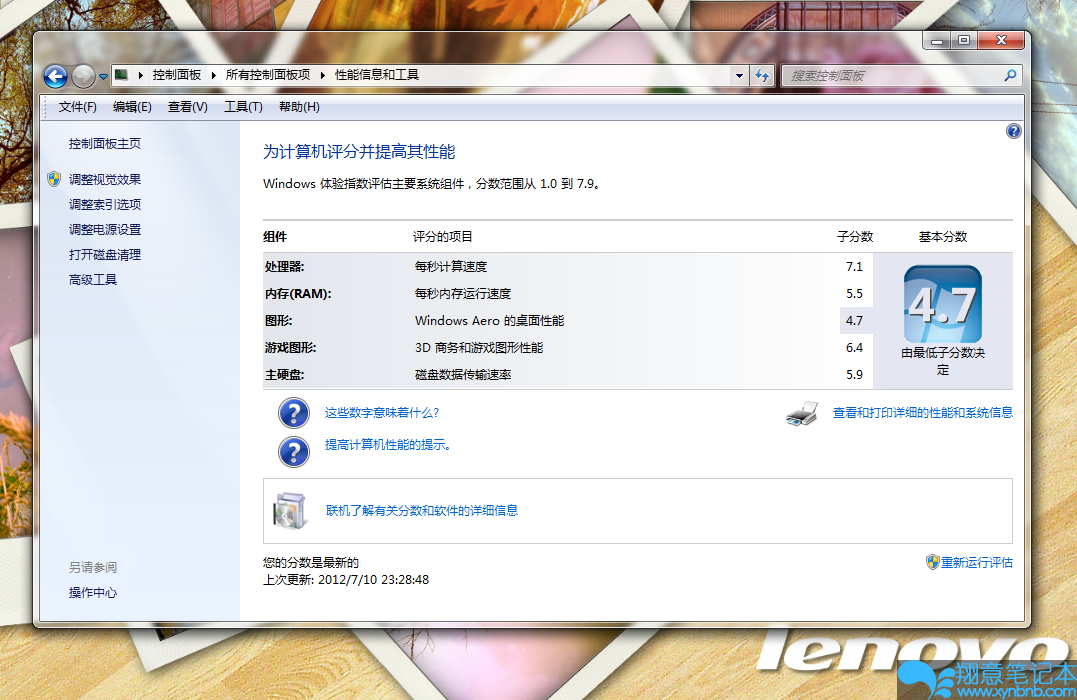Open the address bar history dropdown

pyautogui.click(x=739, y=76)
